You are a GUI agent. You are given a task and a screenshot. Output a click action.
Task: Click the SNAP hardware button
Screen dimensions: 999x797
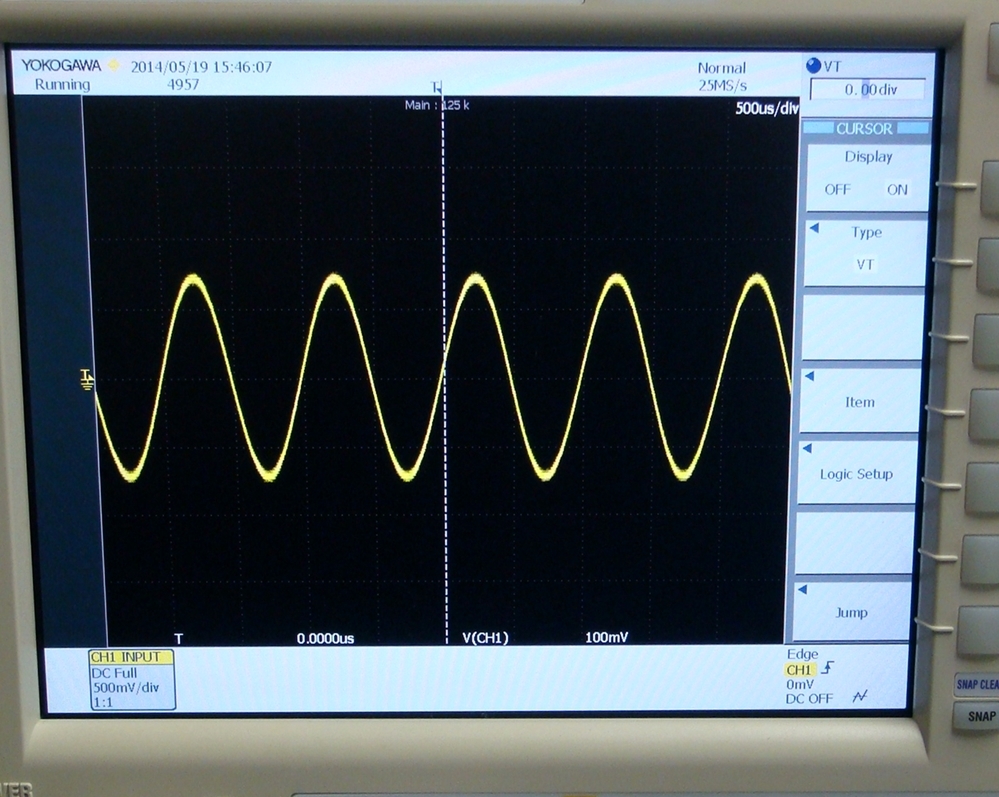[x=977, y=717]
